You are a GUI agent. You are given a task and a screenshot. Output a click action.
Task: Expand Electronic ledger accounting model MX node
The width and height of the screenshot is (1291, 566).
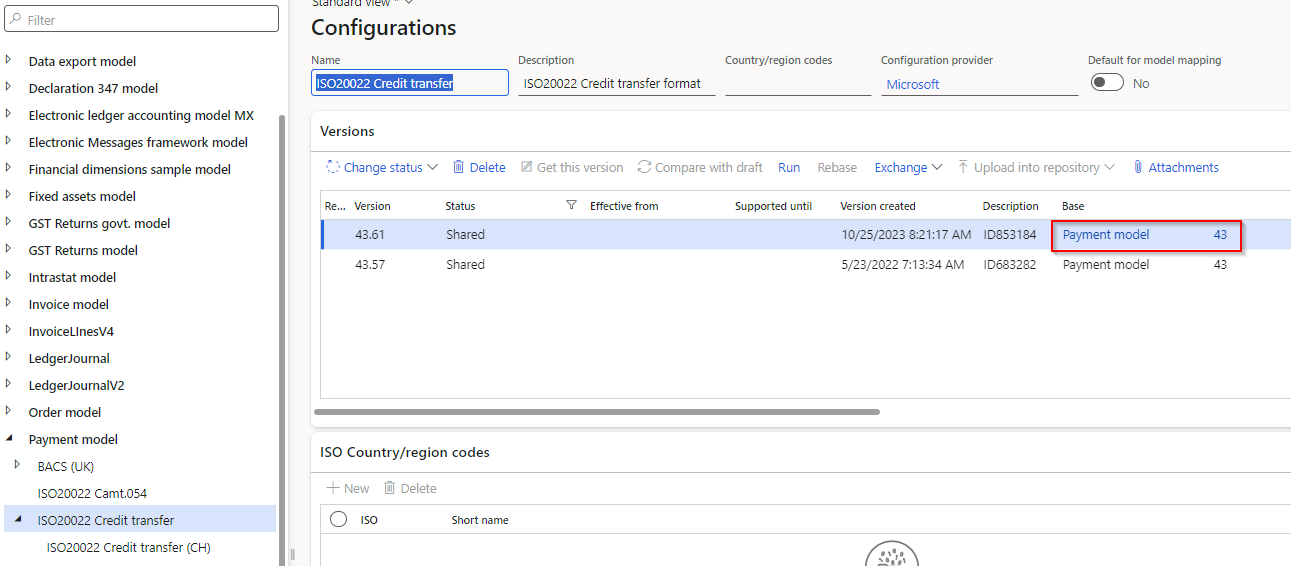(x=8, y=114)
